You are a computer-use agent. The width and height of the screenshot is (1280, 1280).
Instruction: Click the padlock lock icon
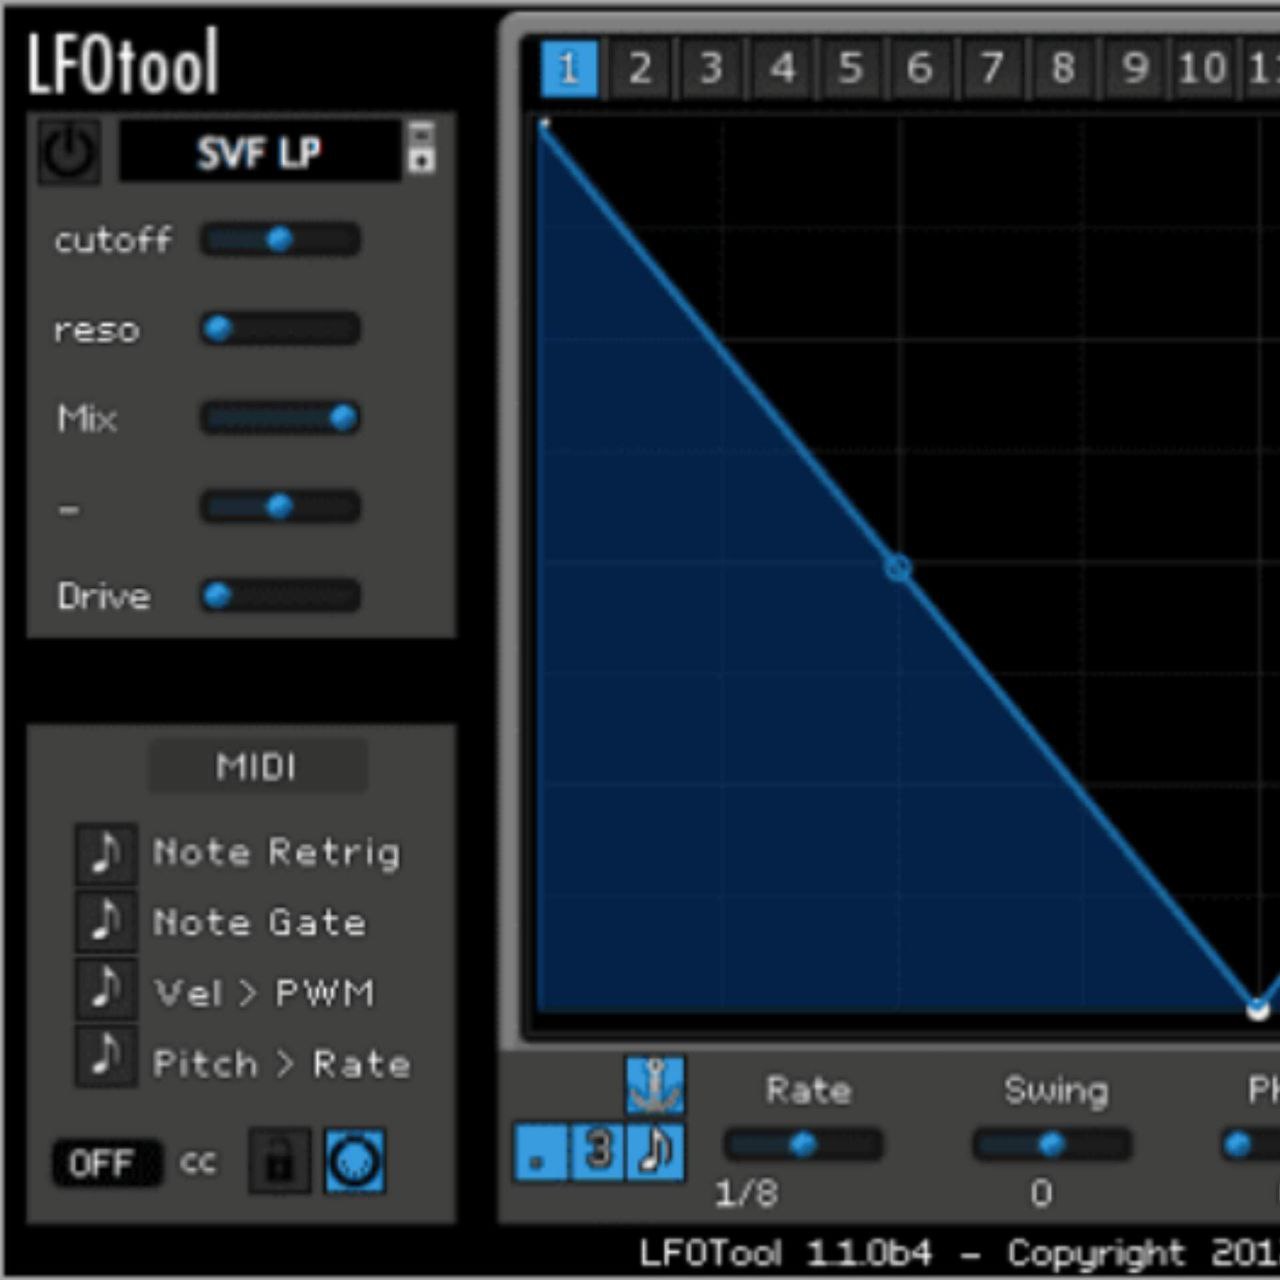(x=279, y=1161)
